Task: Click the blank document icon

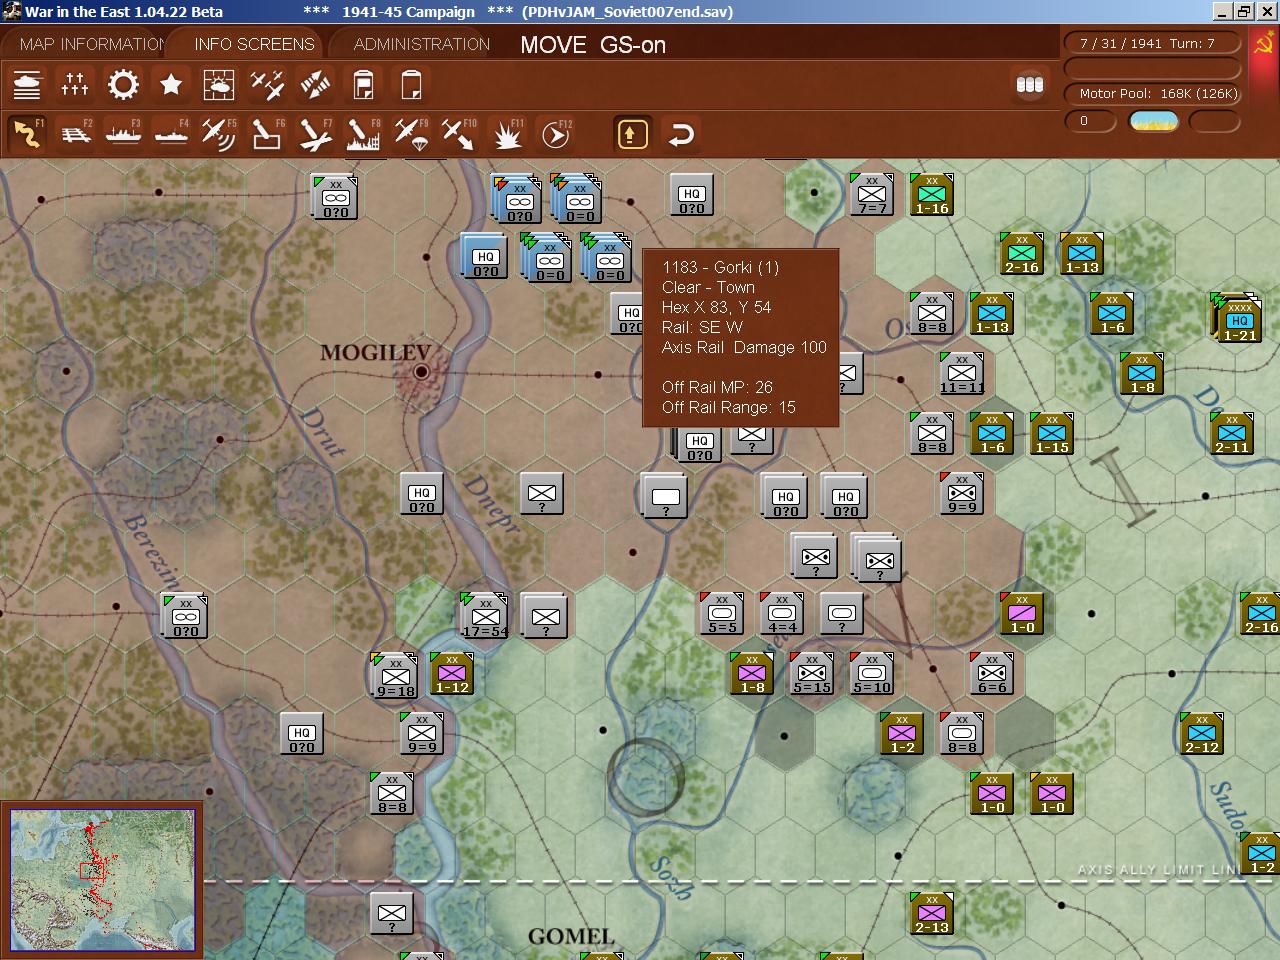Action: click(x=411, y=85)
